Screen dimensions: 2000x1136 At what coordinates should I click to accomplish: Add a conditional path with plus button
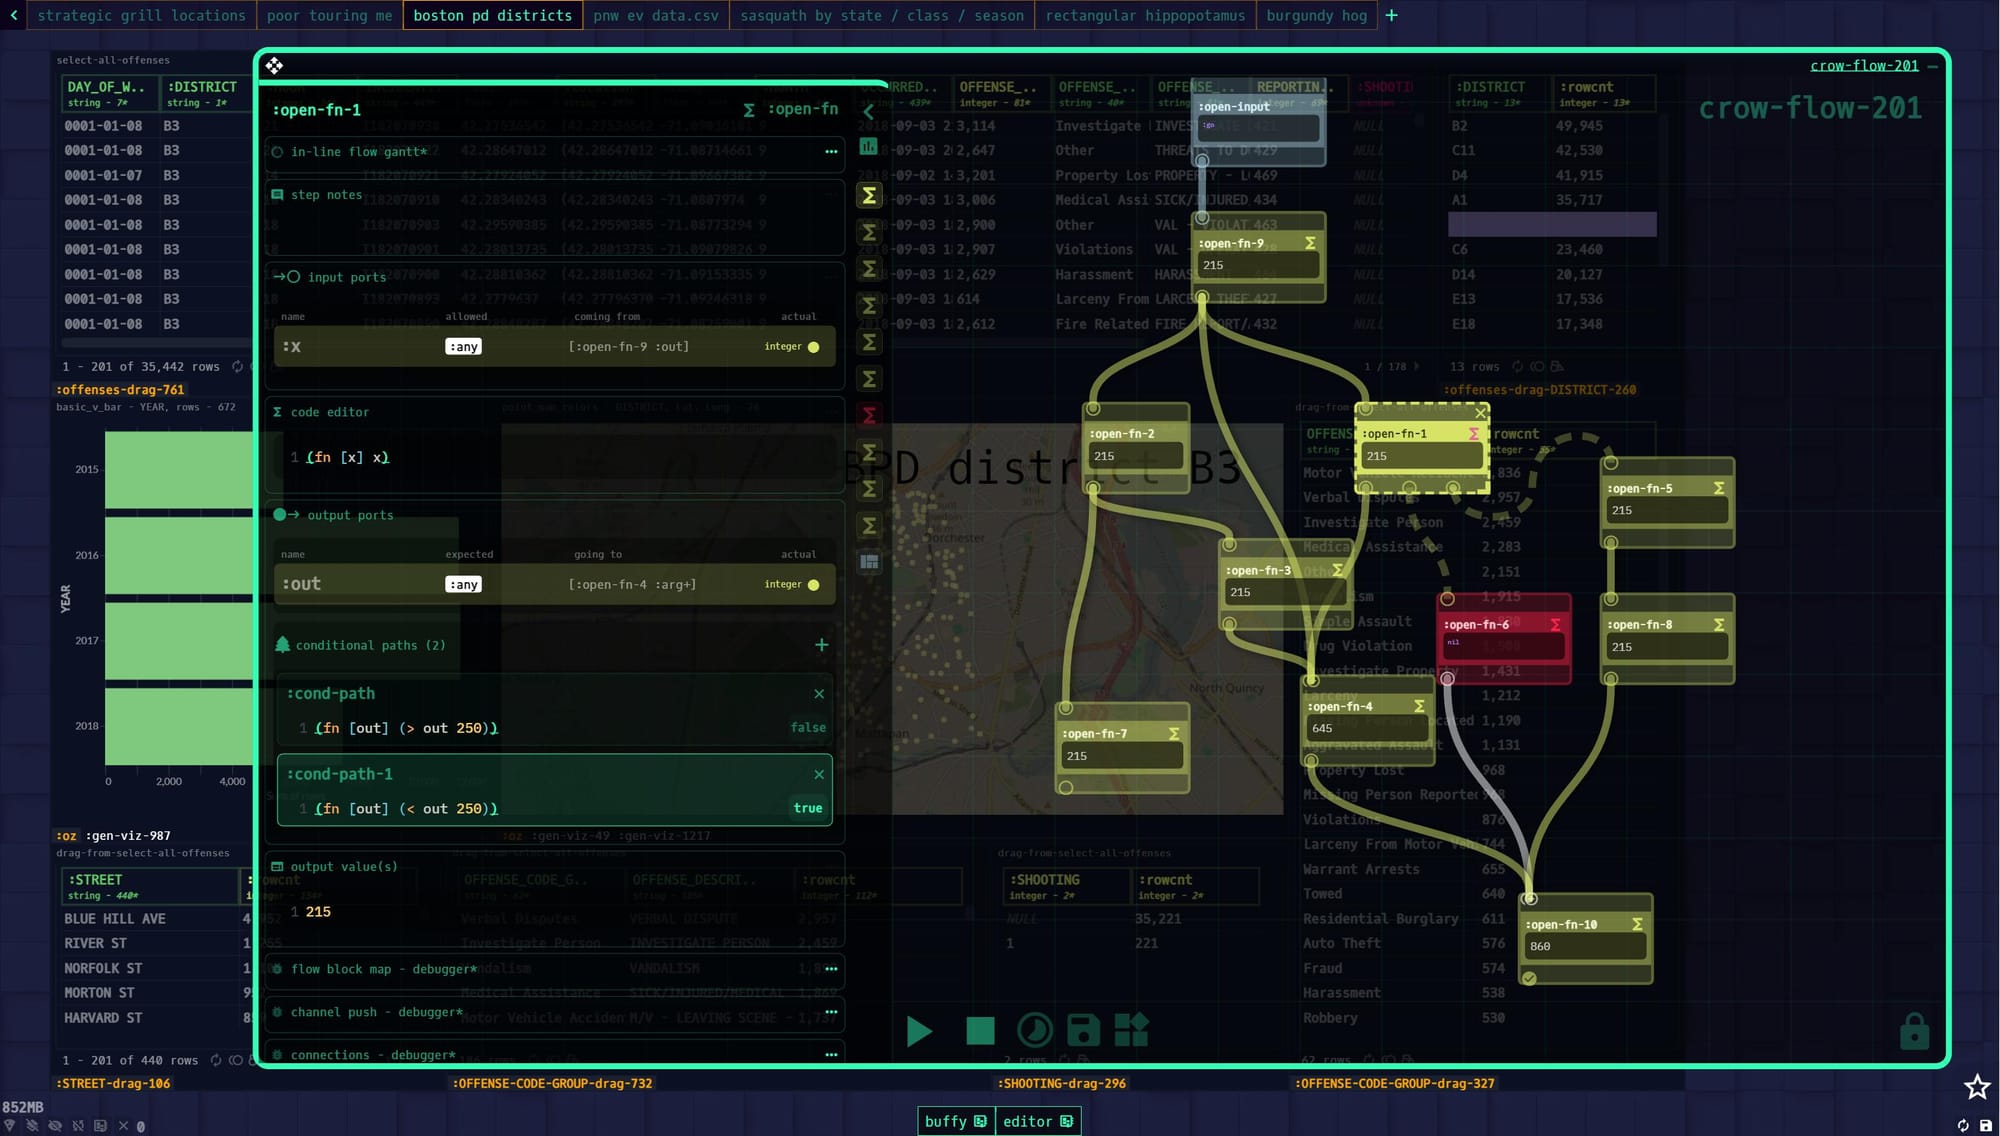pos(821,645)
